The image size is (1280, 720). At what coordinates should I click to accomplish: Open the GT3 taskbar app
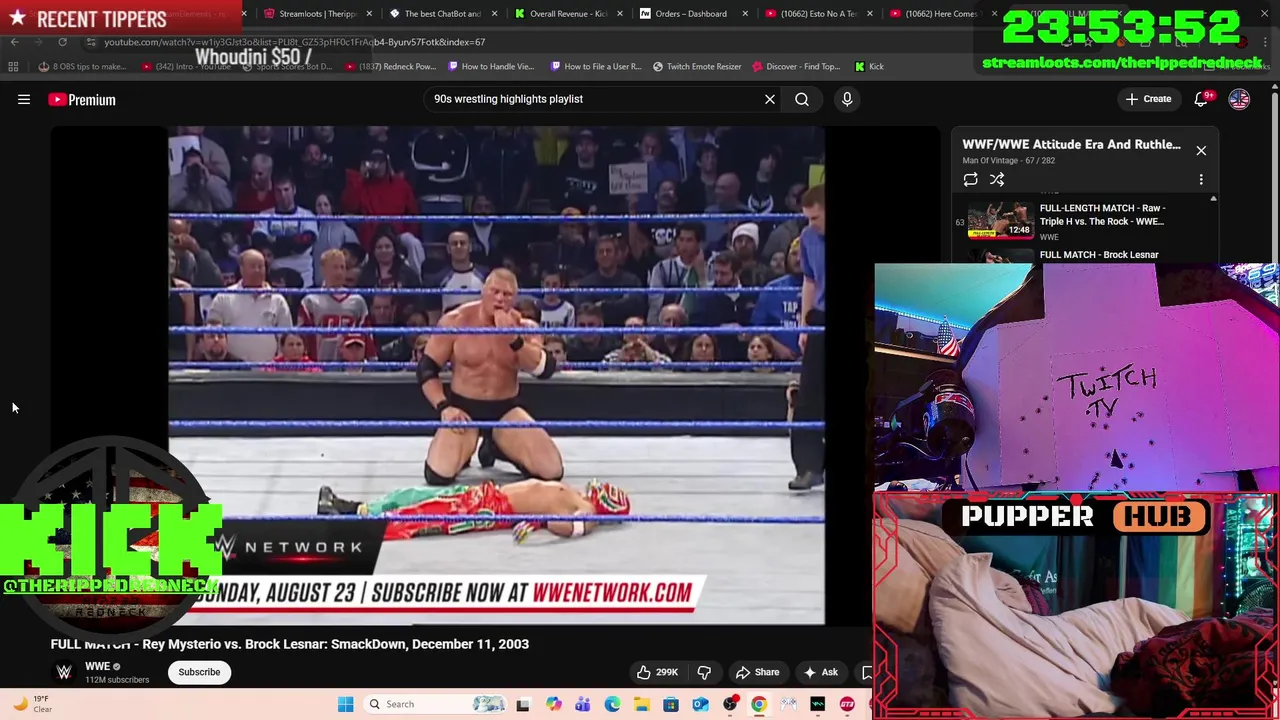(x=847, y=704)
